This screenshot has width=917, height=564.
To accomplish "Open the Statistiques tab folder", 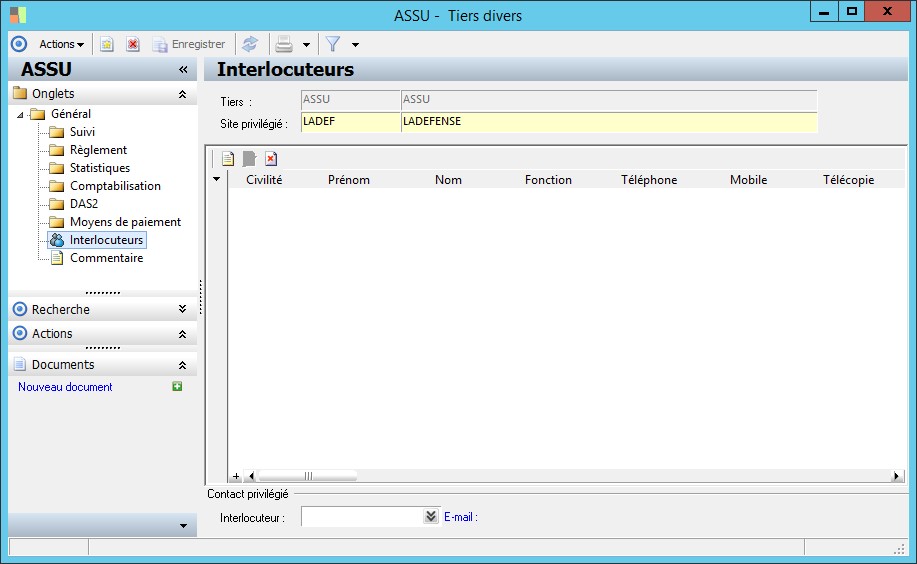I will [100, 168].
